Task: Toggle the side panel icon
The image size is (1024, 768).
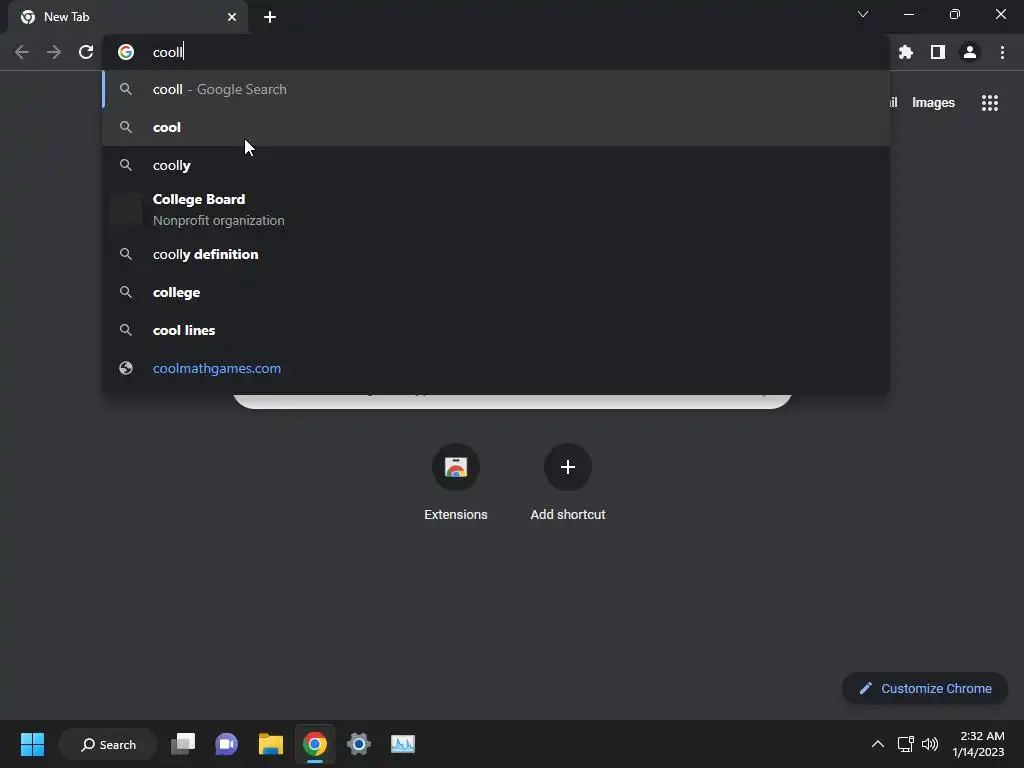Action: tap(938, 52)
